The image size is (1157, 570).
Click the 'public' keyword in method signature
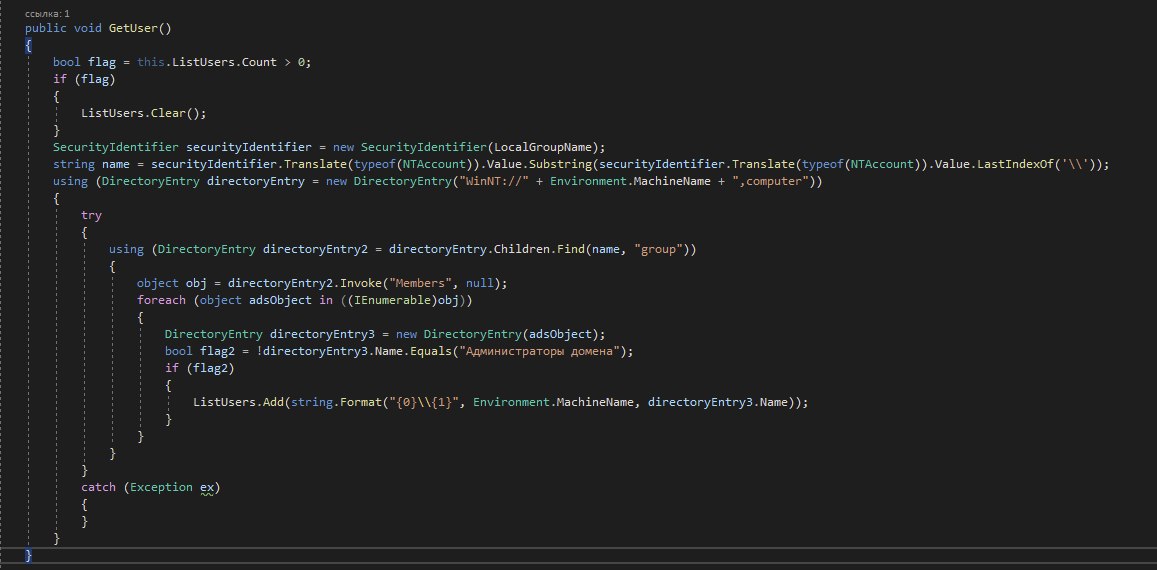[x=46, y=28]
